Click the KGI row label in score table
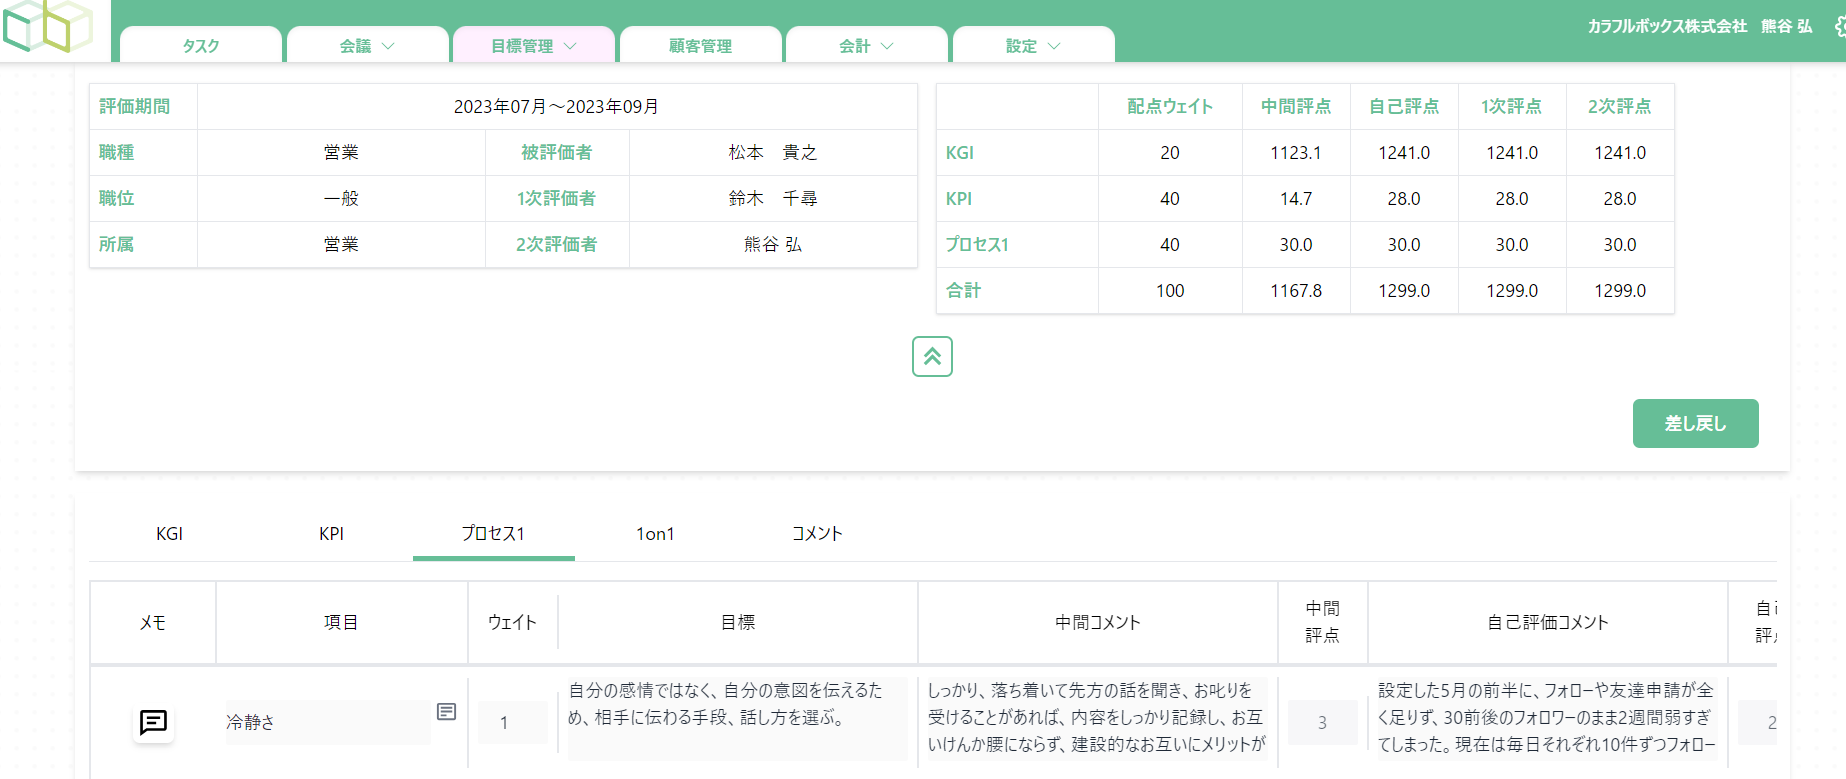The width and height of the screenshot is (1846, 779). pos(960,153)
